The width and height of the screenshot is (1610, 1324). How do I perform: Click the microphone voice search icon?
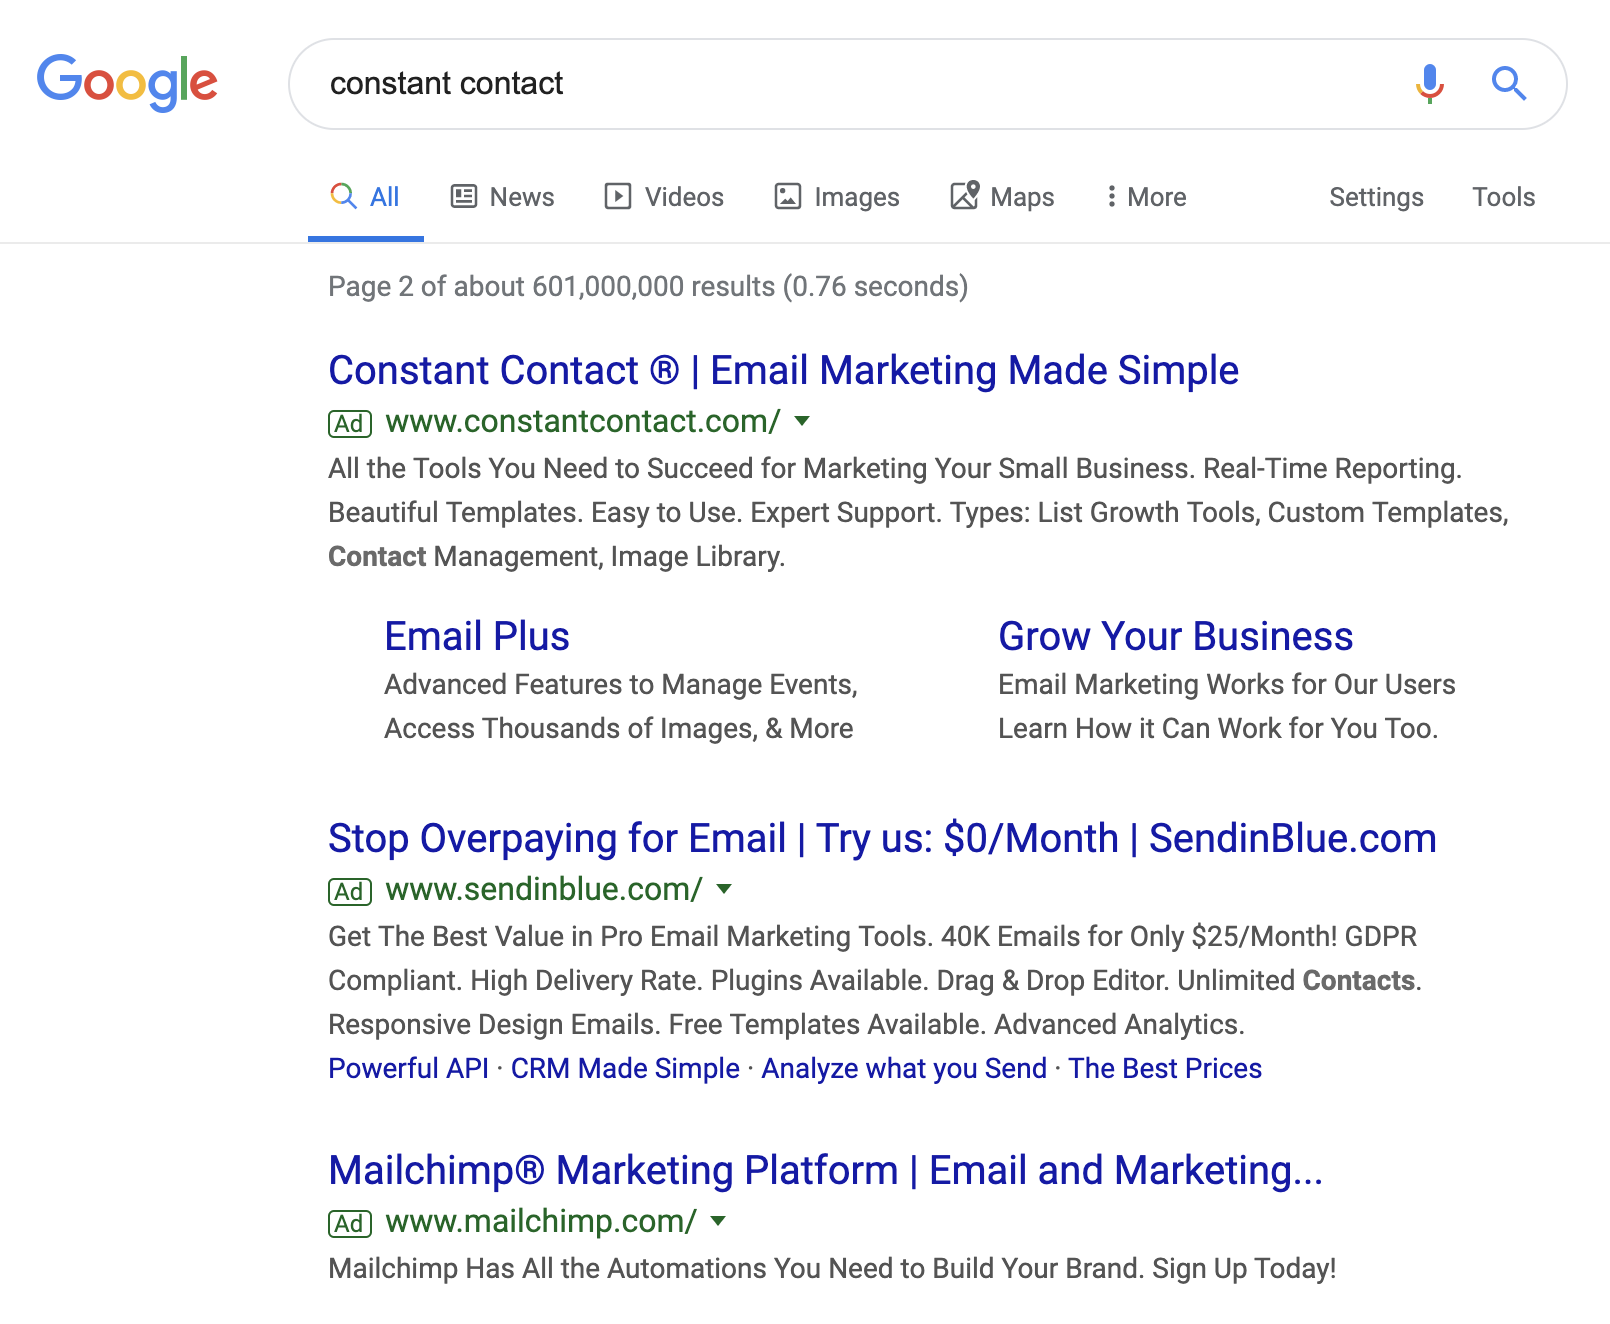[1430, 83]
